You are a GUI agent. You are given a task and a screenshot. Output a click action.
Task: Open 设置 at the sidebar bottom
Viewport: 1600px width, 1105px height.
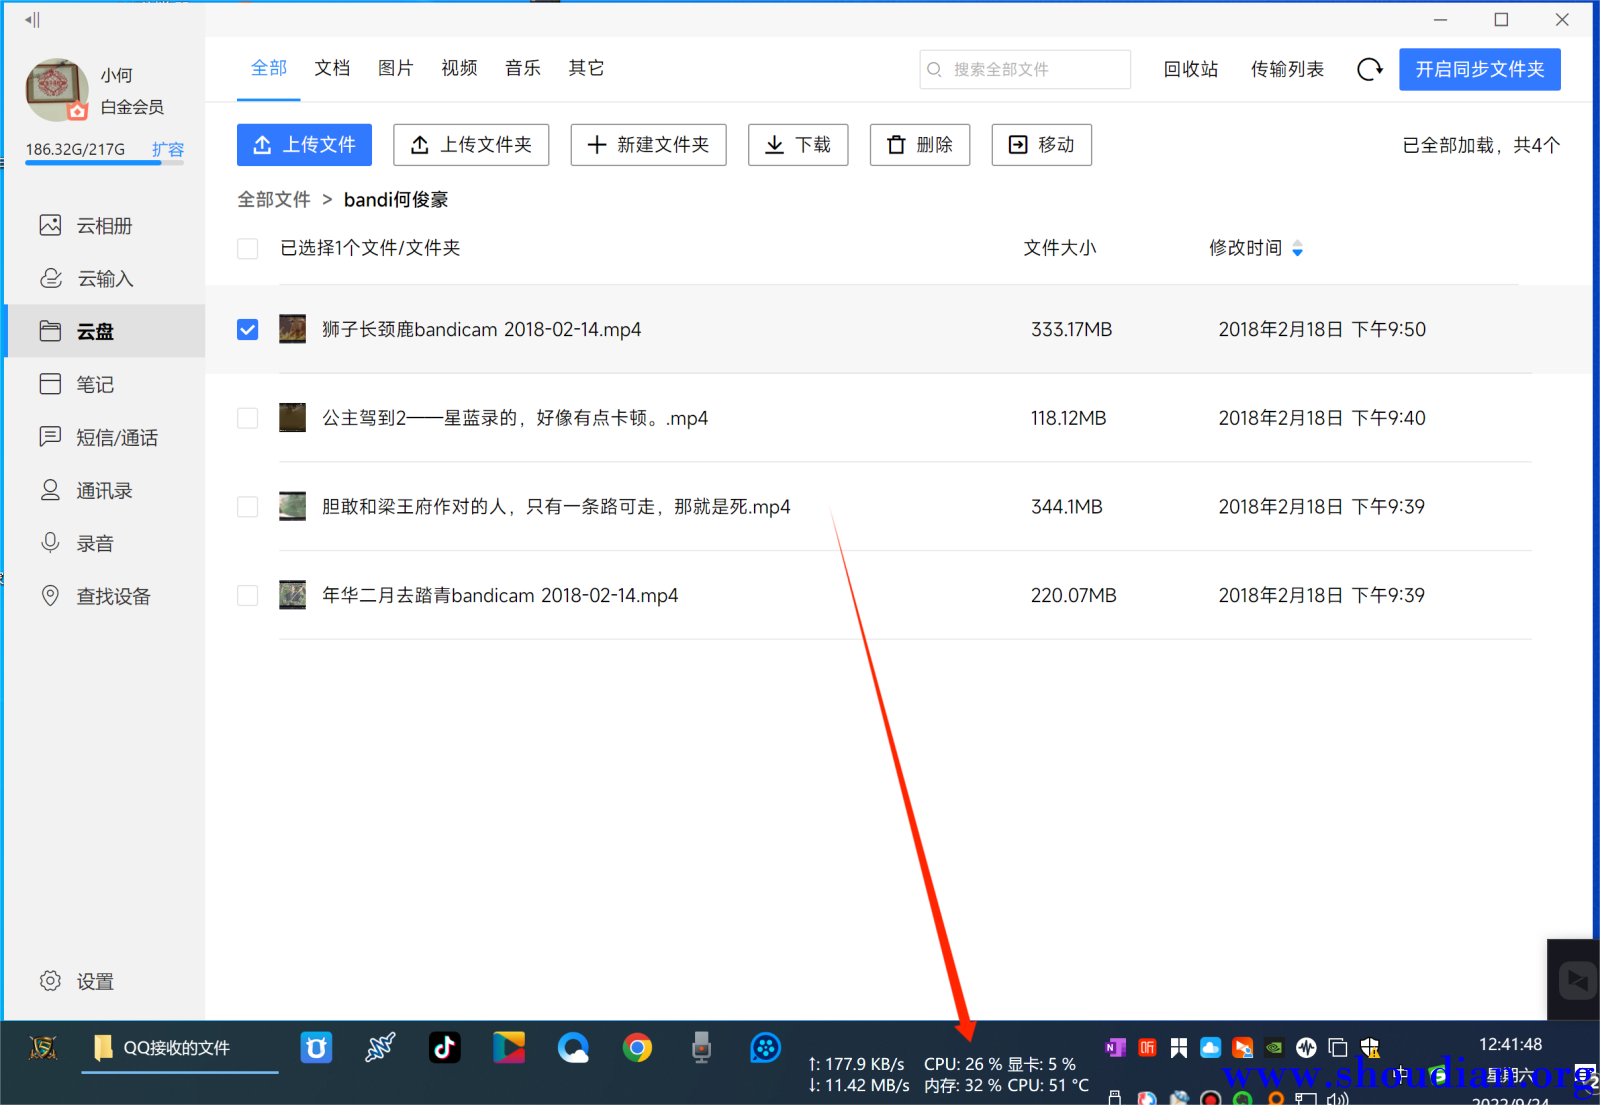coord(77,981)
